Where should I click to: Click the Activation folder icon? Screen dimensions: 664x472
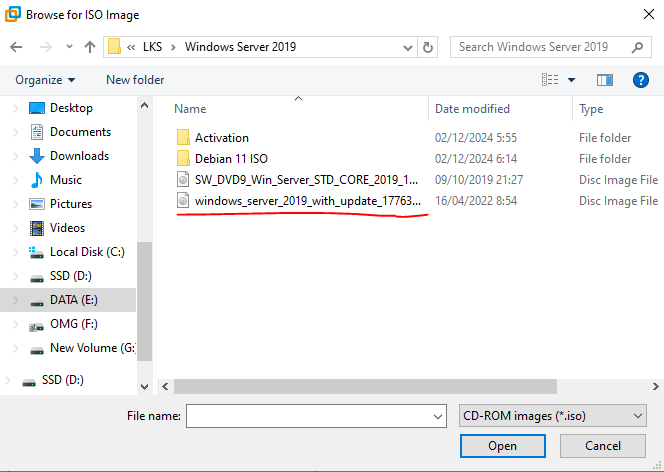tap(183, 138)
